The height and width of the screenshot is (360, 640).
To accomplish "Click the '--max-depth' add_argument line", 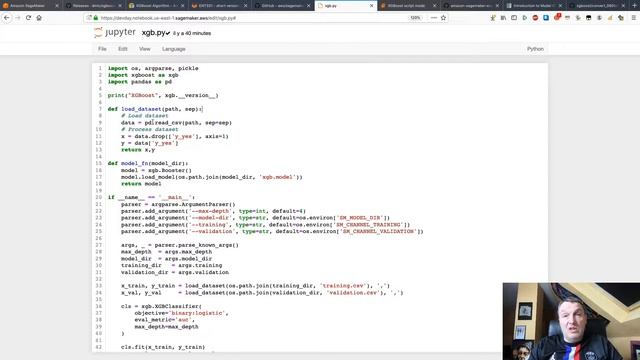I will click(213, 211).
